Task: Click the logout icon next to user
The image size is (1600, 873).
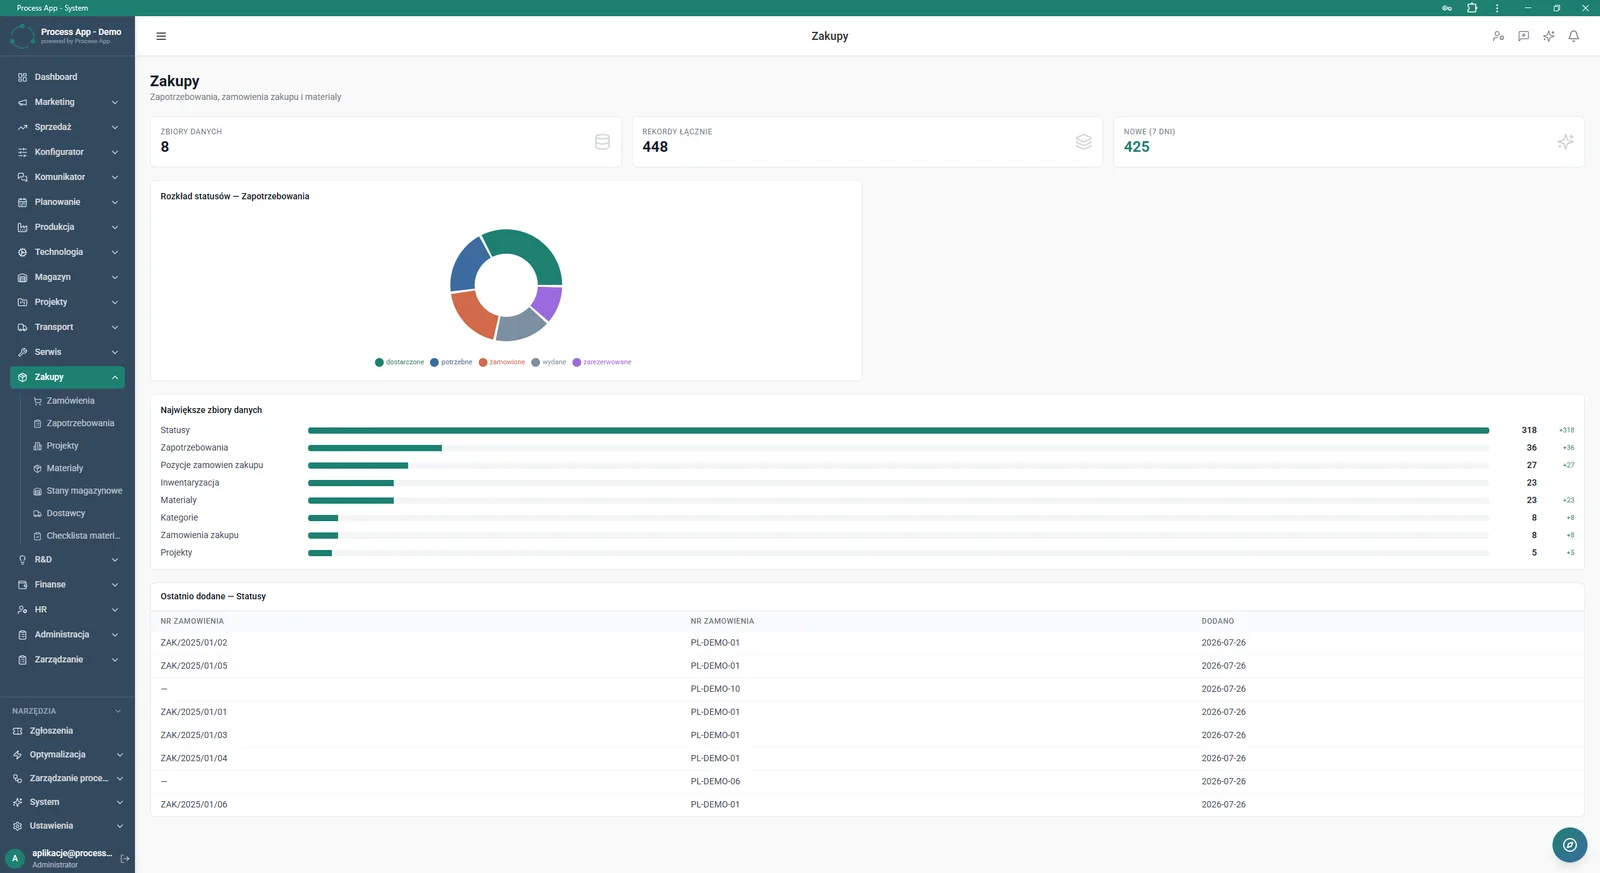Action: [125, 858]
